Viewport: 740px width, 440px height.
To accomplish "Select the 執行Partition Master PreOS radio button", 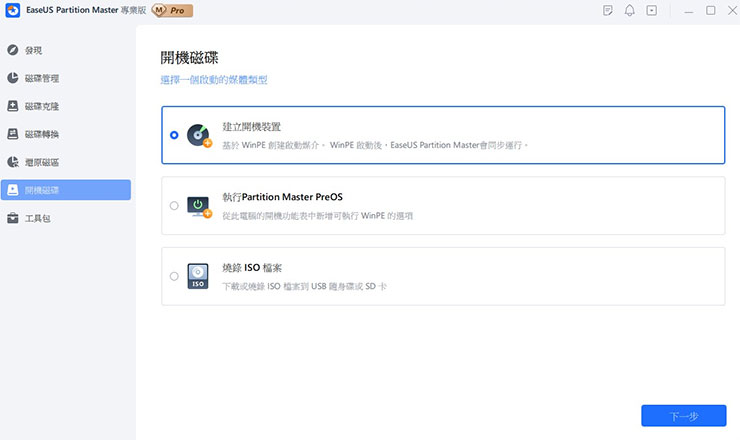I will click(174, 205).
